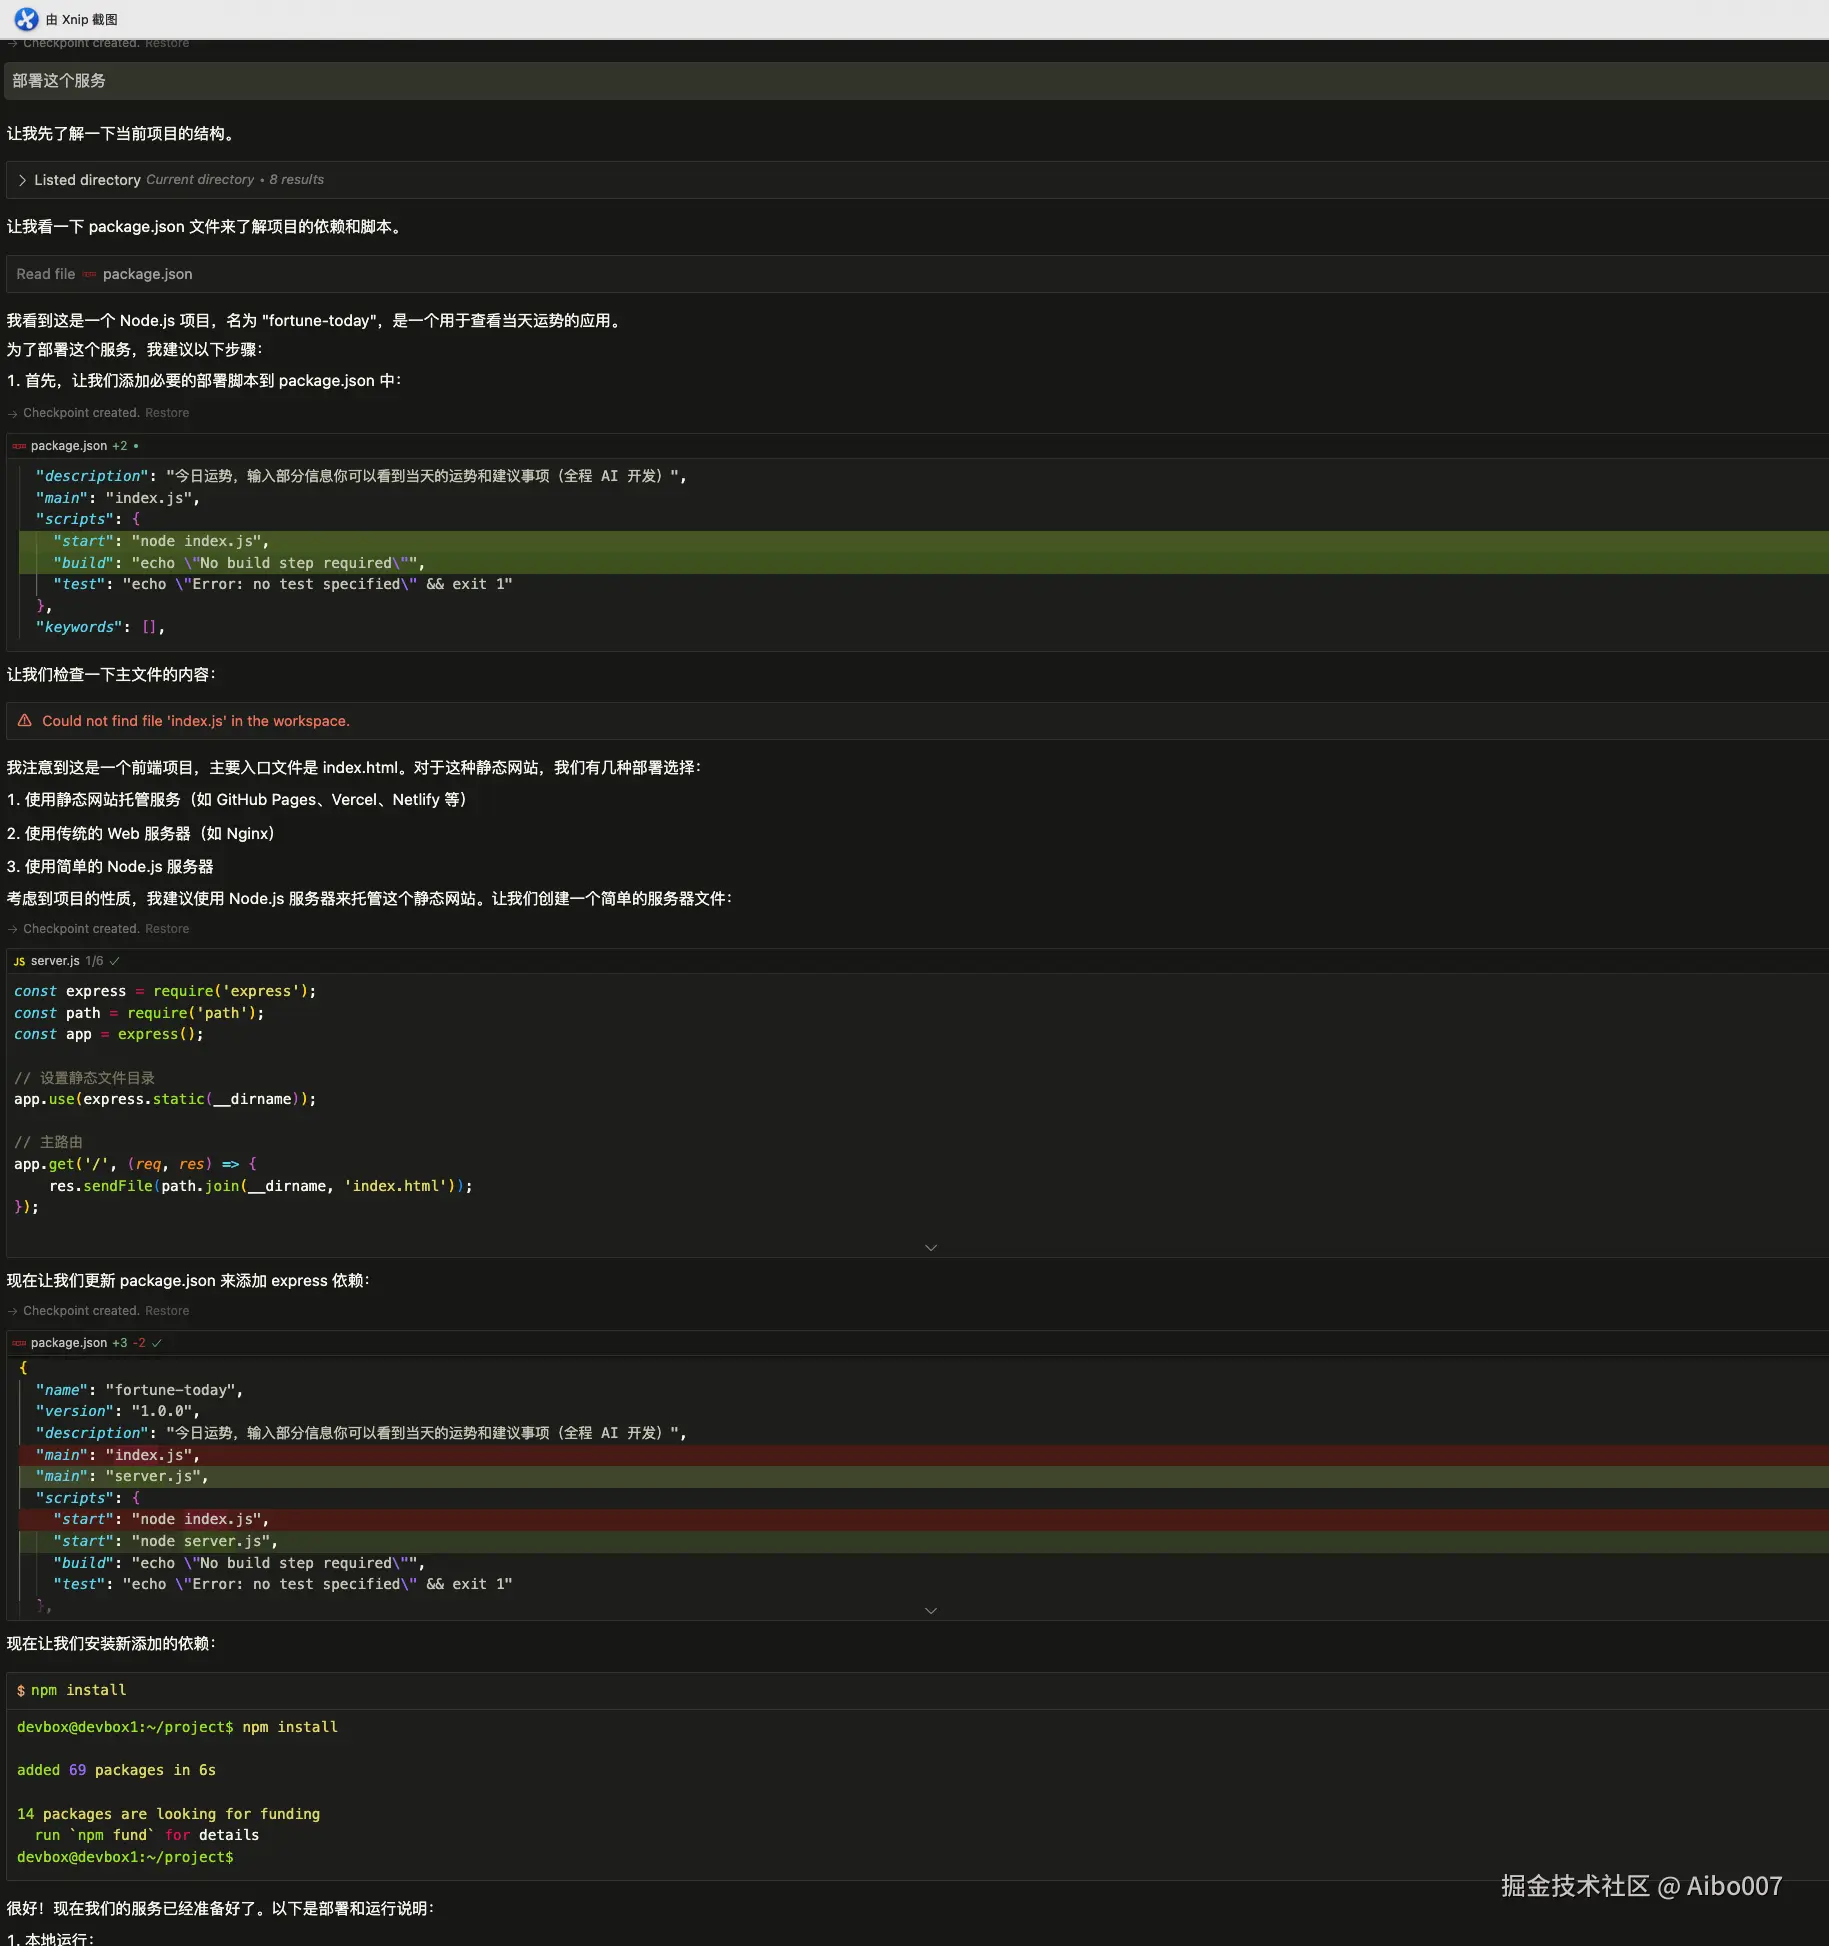Screen dimensions: 1829x1946
Task: Open the server.js 1/6 file header
Action: pyautogui.click(x=917, y=961)
